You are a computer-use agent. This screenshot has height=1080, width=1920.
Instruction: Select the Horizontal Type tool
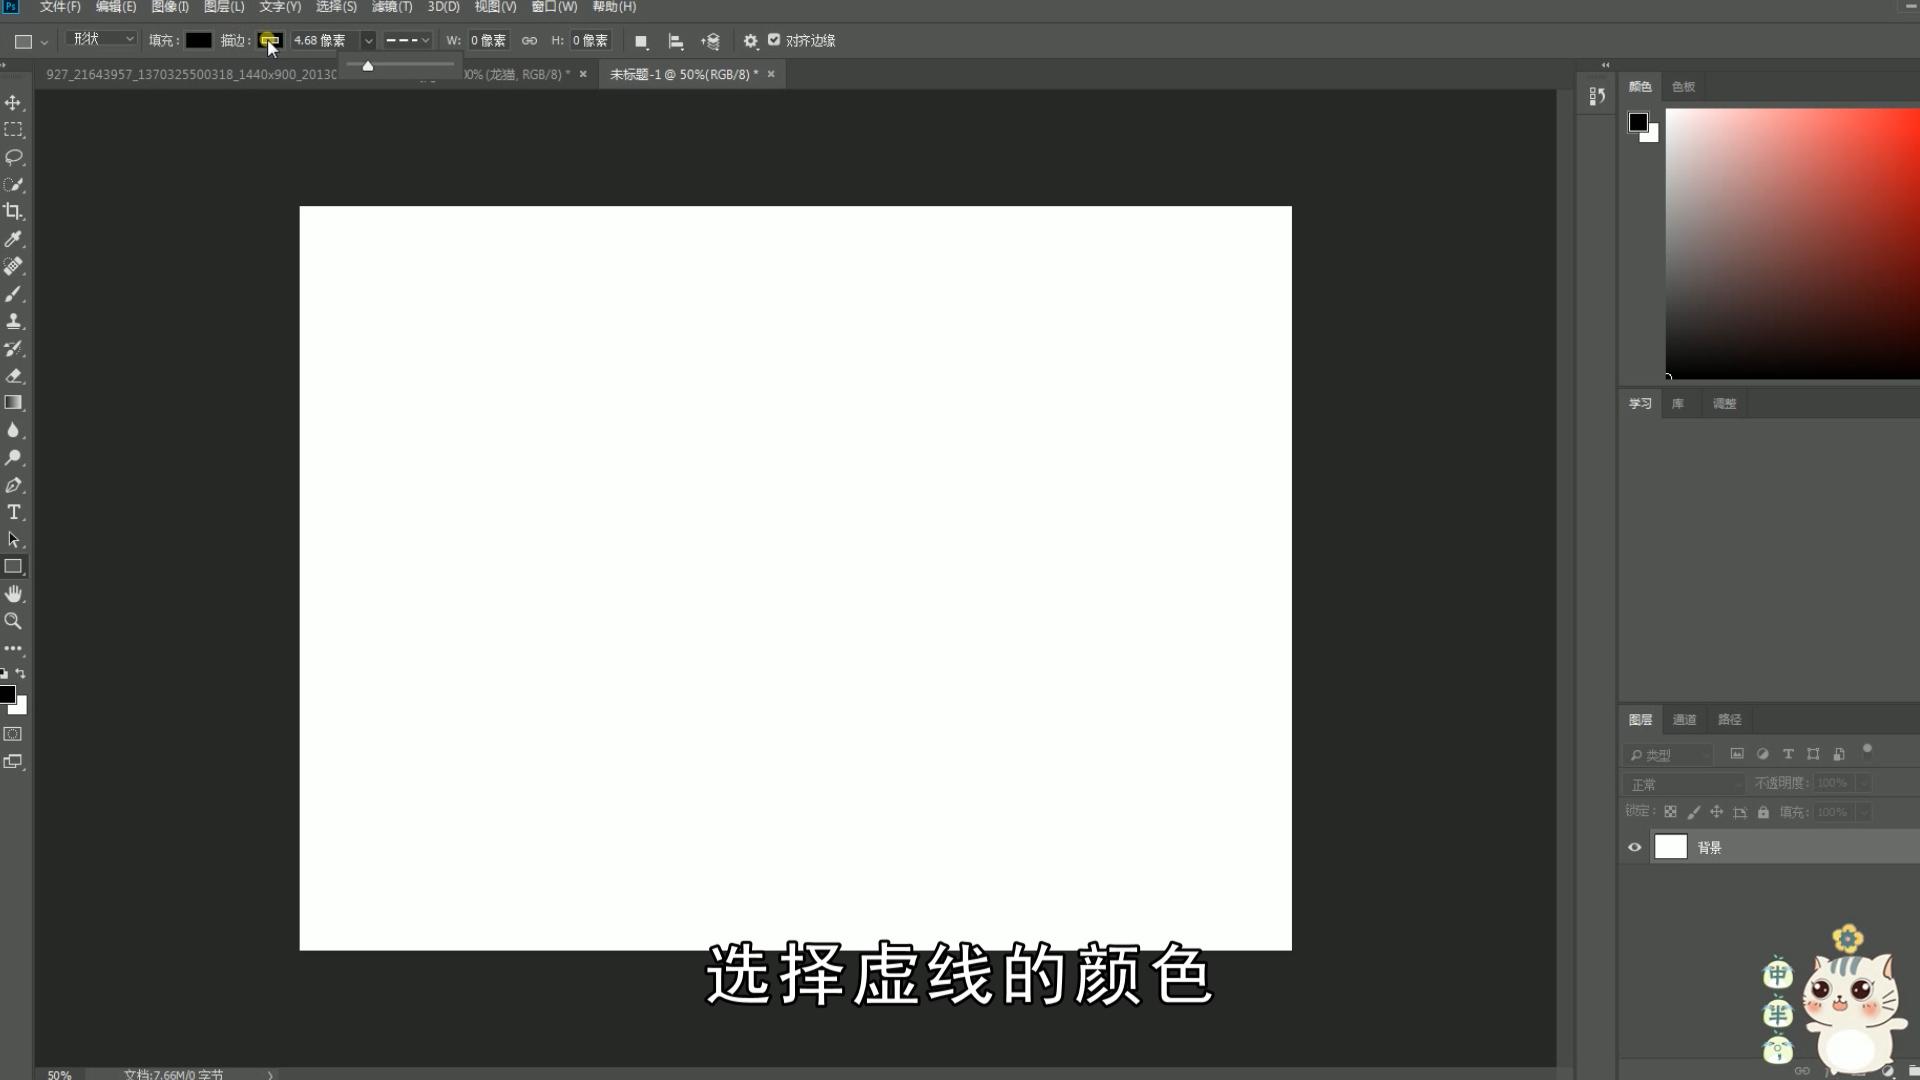point(13,512)
